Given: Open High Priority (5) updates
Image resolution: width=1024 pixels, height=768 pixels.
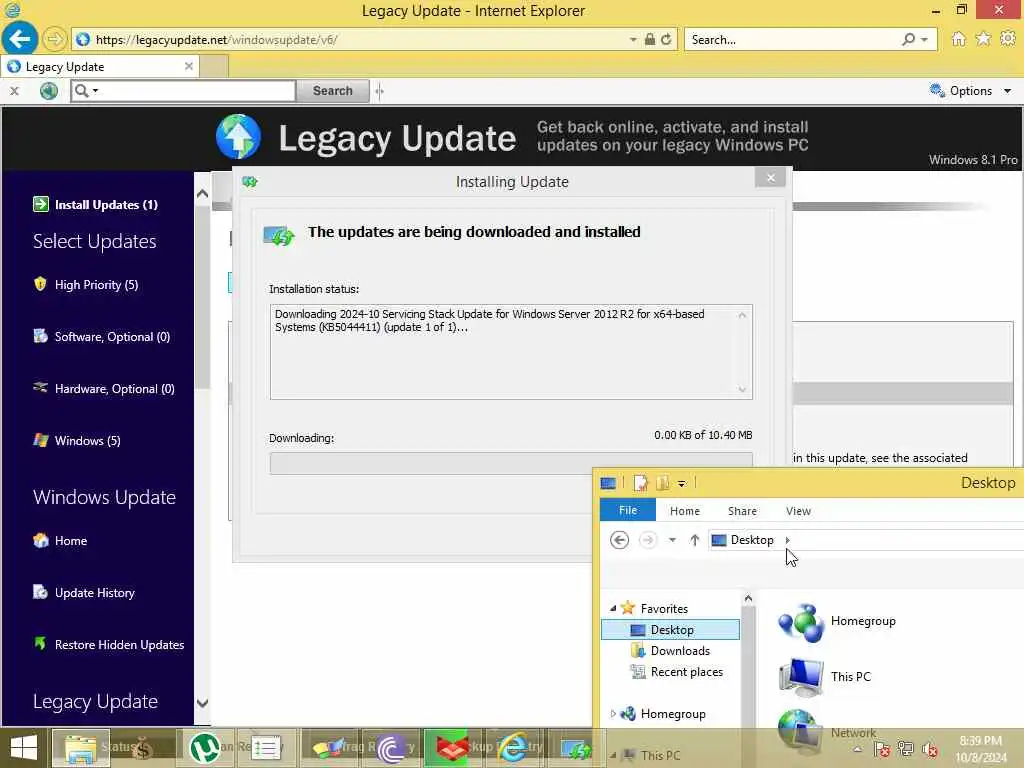Looking at the screenshot, I should 96,285.
